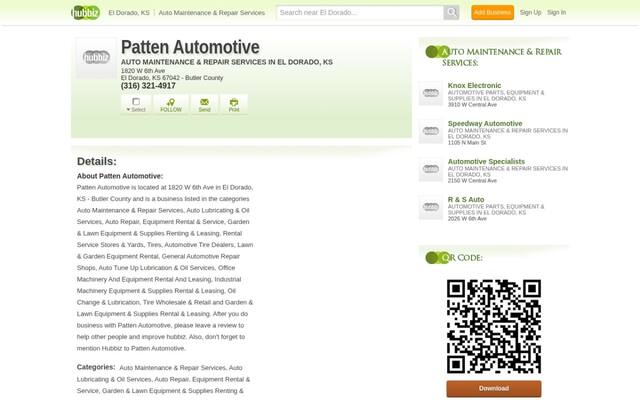The image size is (640, 400).
Task: Open Knox Electronic logo thumbnail
Action: click(431, 93)
